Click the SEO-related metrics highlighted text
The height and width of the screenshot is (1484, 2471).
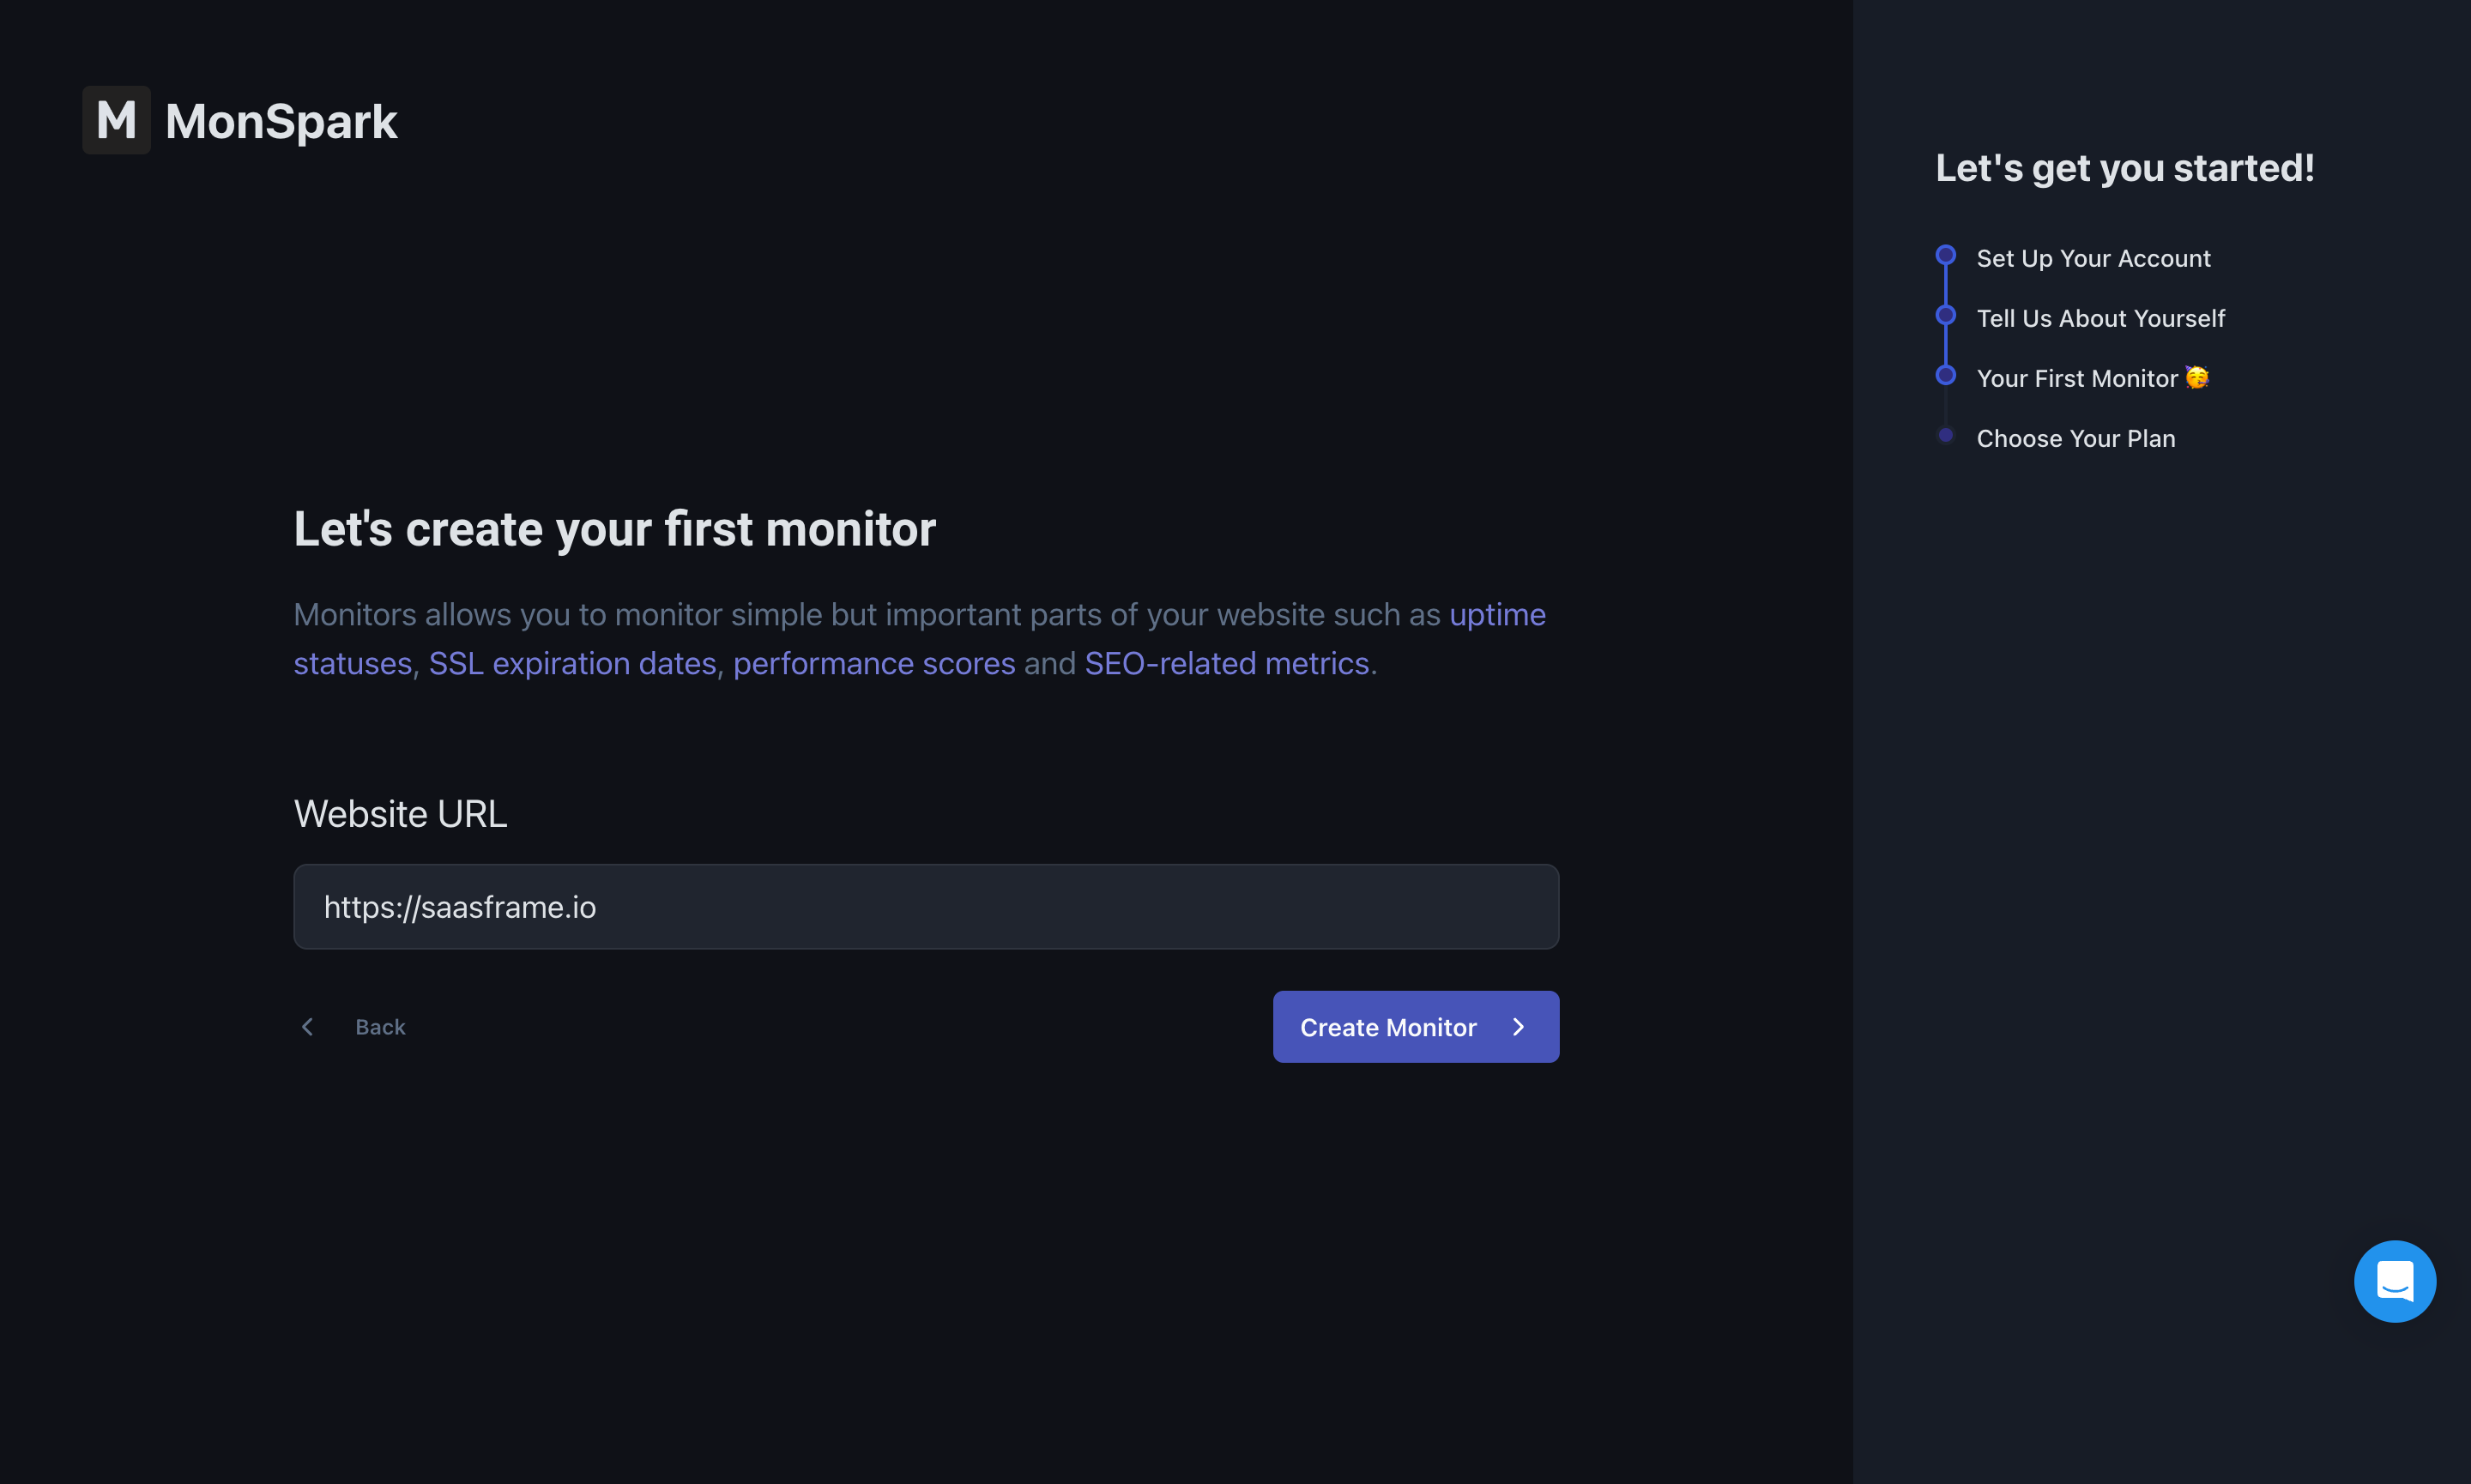click(1227, 663)
